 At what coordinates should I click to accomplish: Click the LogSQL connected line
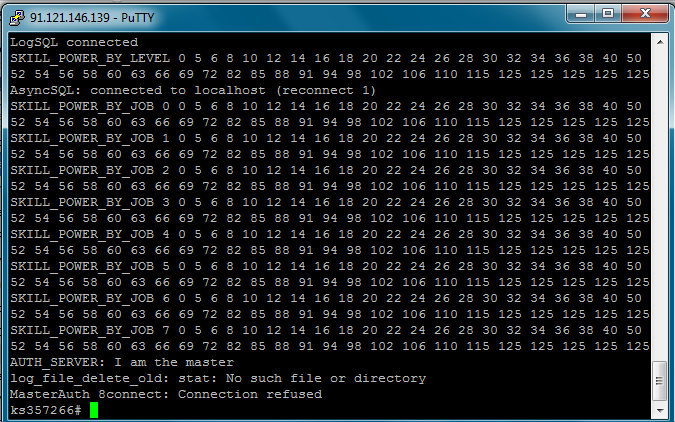point(74,42)
